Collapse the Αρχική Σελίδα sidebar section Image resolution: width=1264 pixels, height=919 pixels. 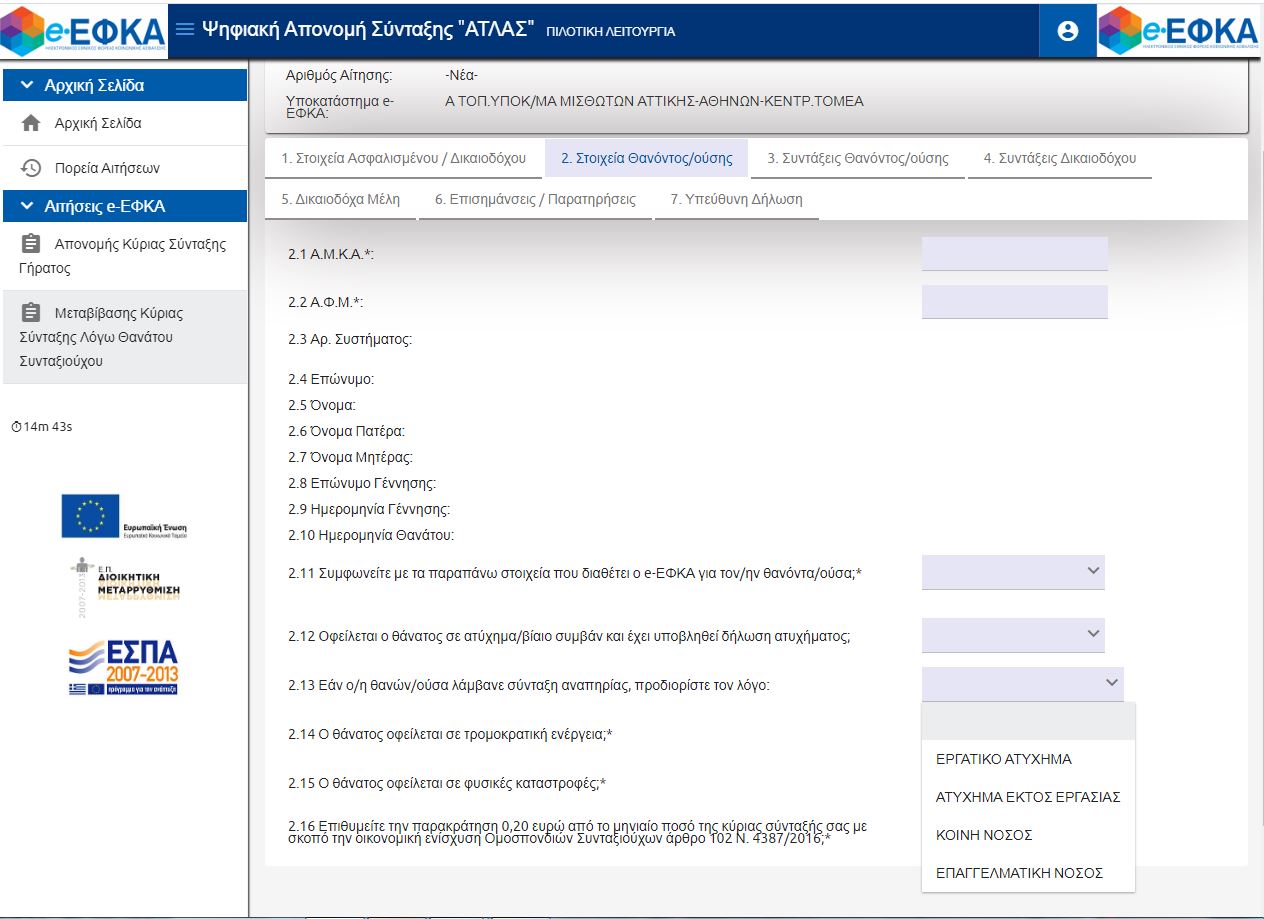point(27,86)
